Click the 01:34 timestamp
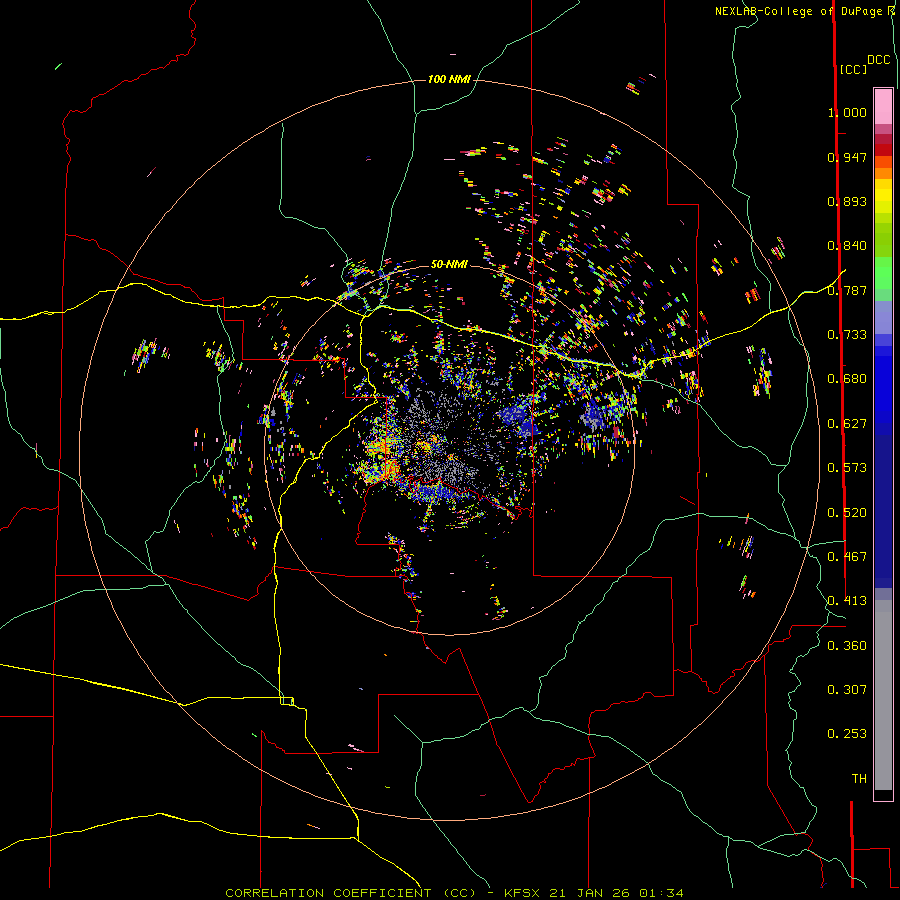Screen dimensions: 900x900 click(x=661, y=893)
